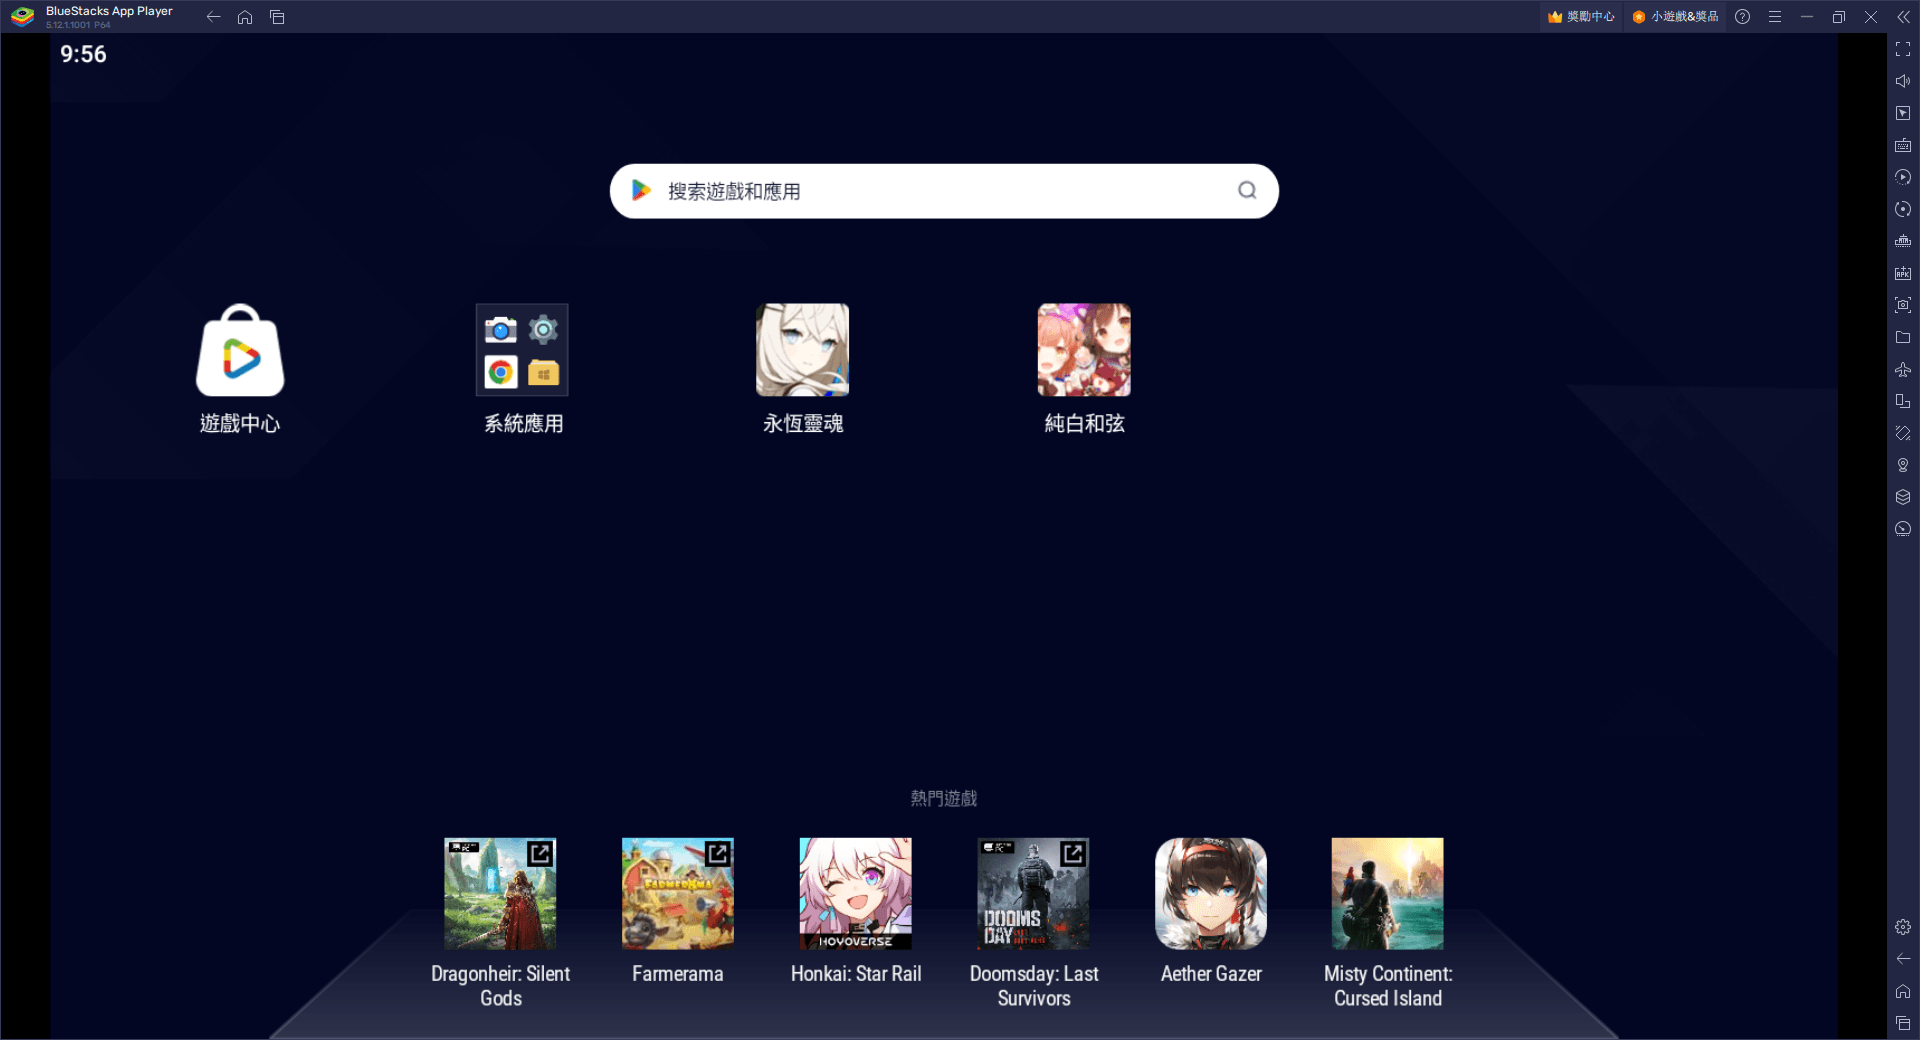Click the sync operations circular icon
The width and height of the screenshot is (1920, 1040).
[1903, 209]
